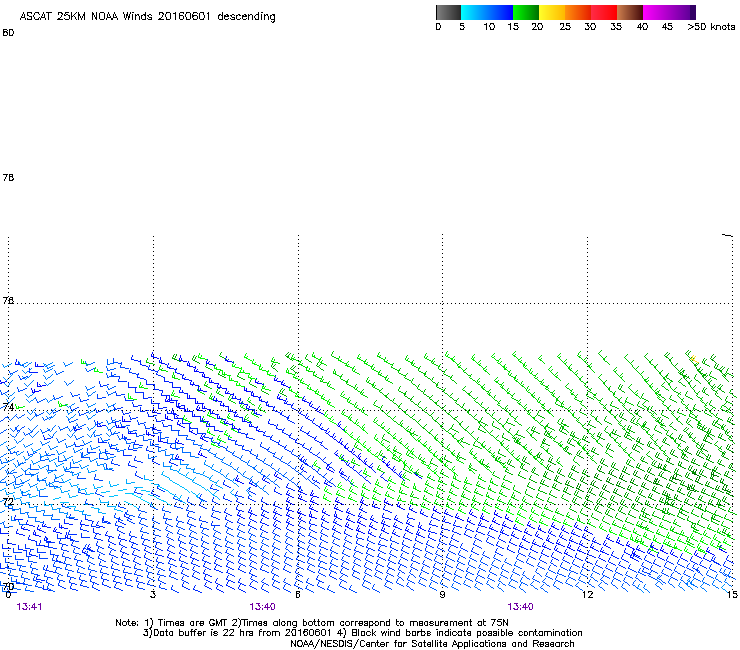Select the longitude label '9' on the bottom axis
This screenshot has width=740, height=650.
coord(442,595)
